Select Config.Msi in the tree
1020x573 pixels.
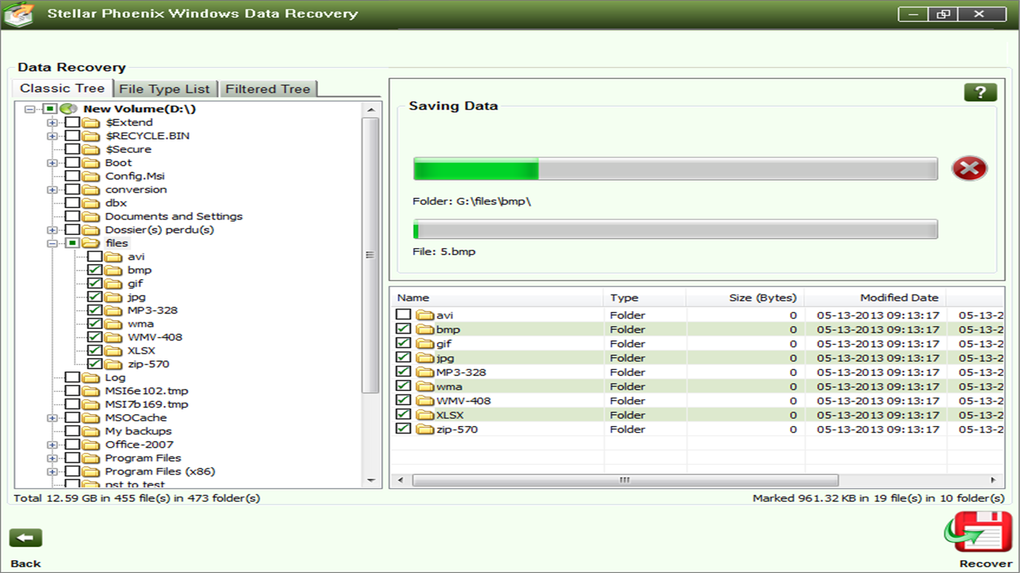tap(135, 176)
